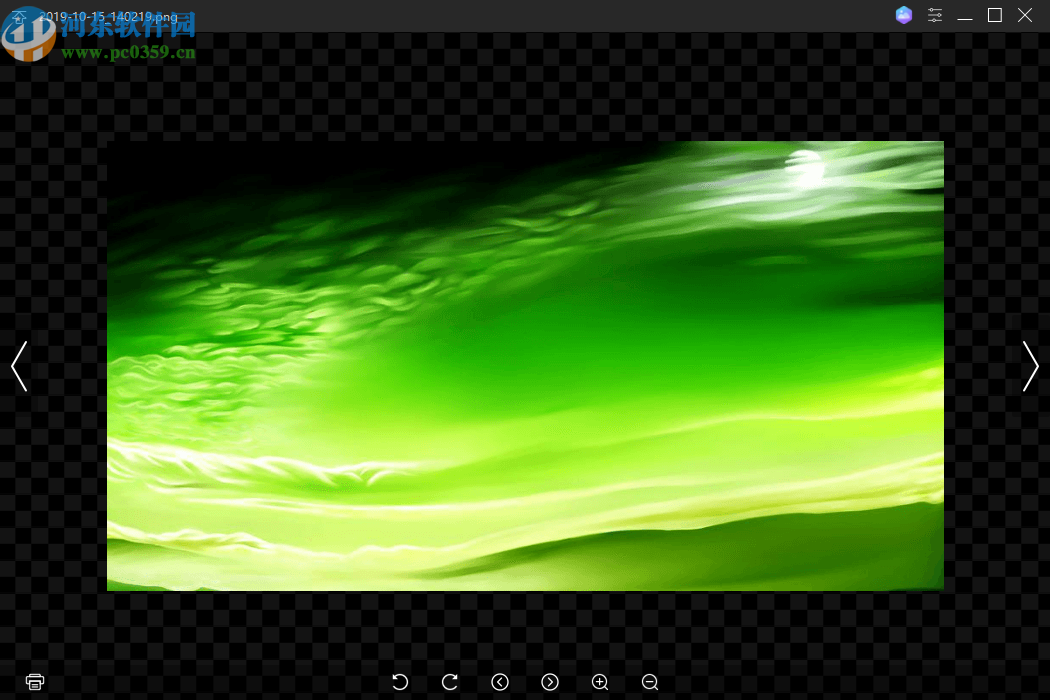This screenshot has width=1050, height=700.
Task: Minimize the image viewer window
Action: [x=965, y=15]
